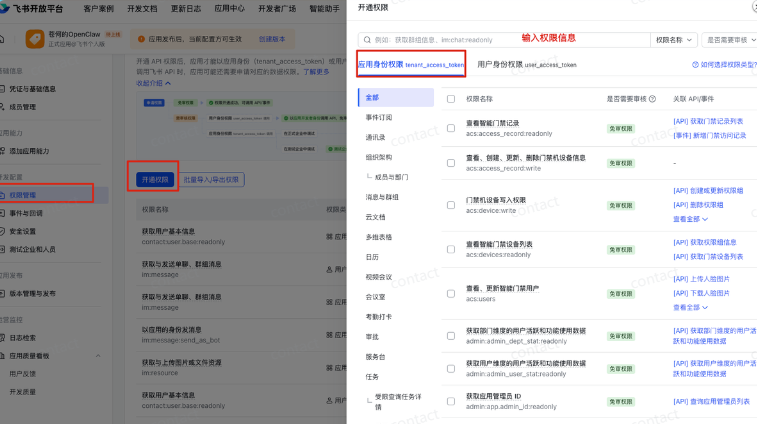757x424 pixels.
Task: Select the 考勤打卡 category
Action: tap(379, 317)
